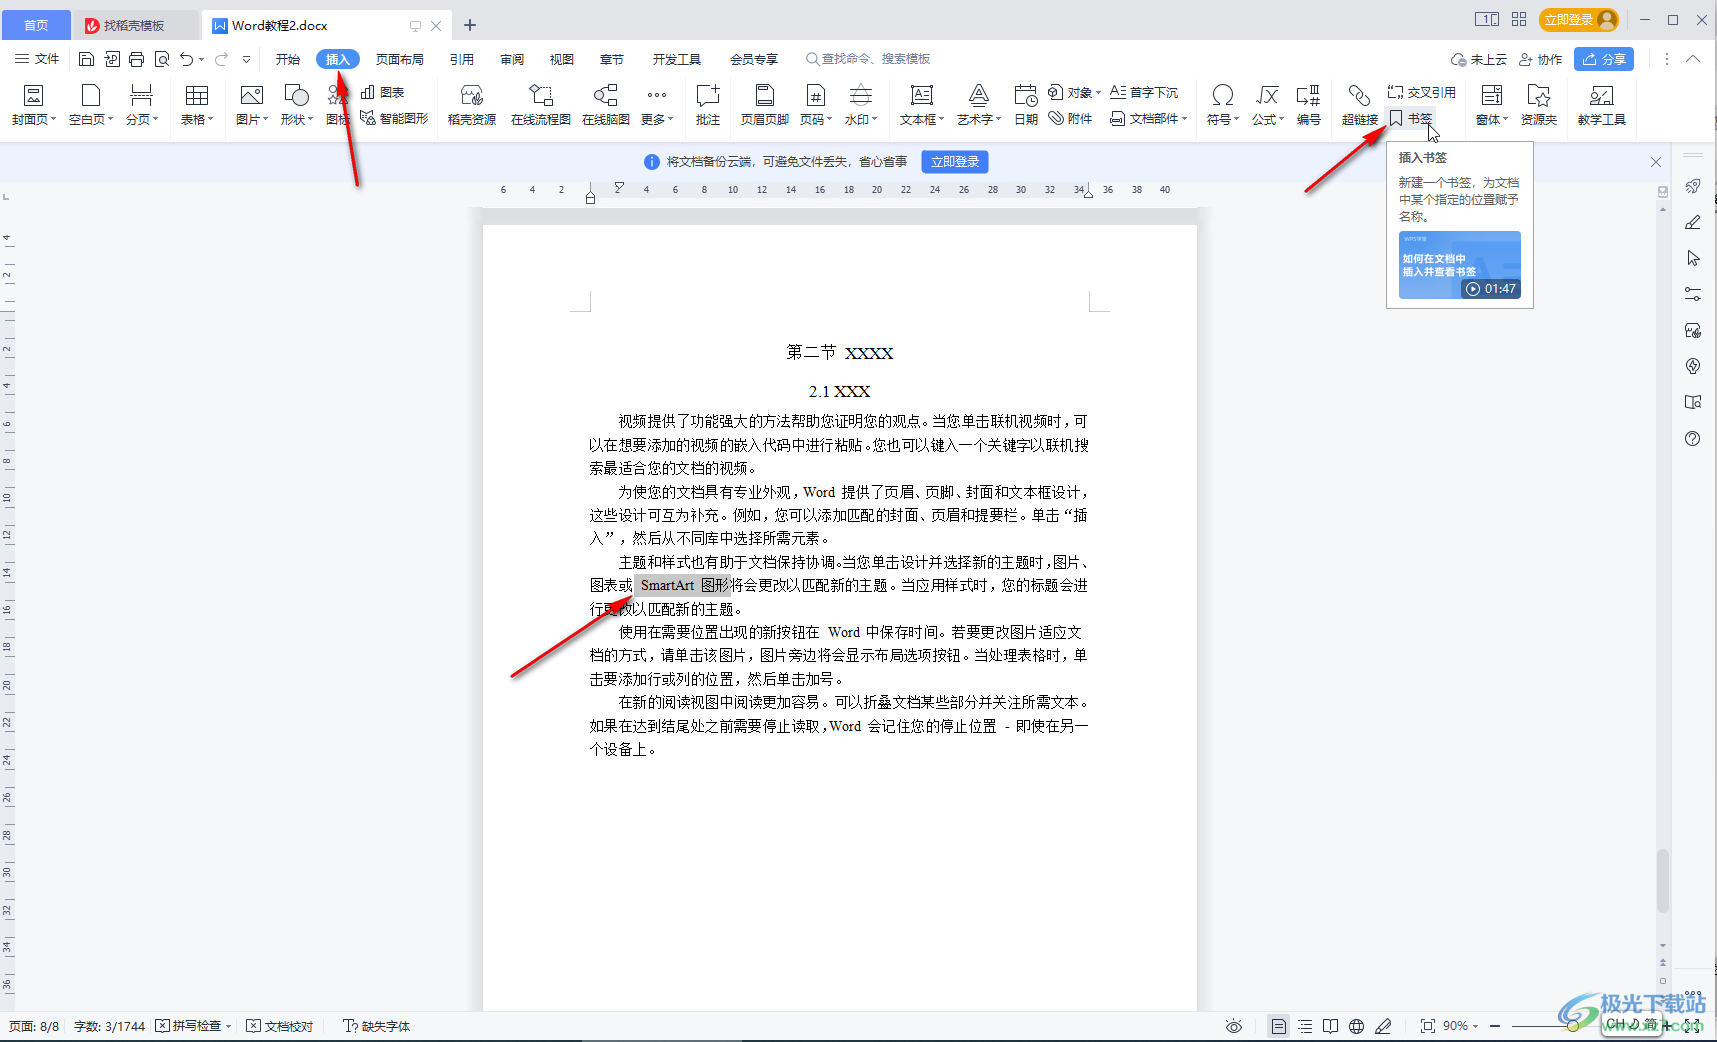
Task: Open 教学工具 teaching tools
Action: point(1601,104)
